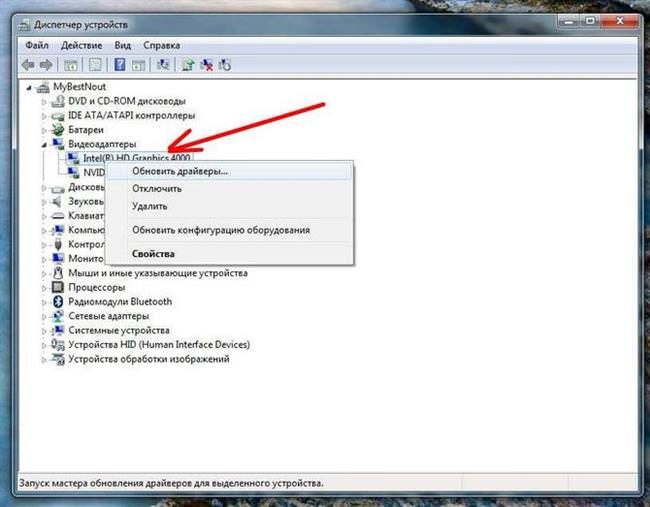Open the blue Help toolbar icon
This screenshot has width=650, height=507.
coord(120,65)
